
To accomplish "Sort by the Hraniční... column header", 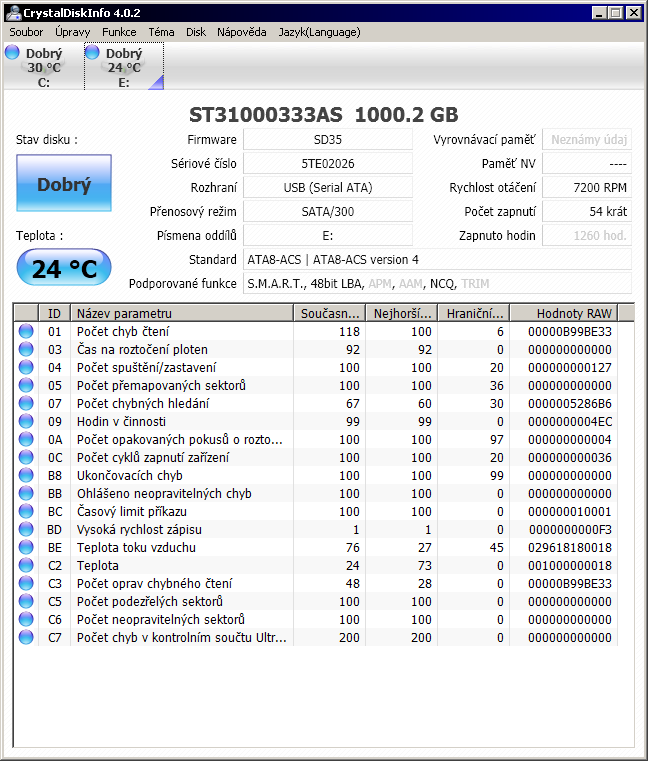I will tap(474, 314).
